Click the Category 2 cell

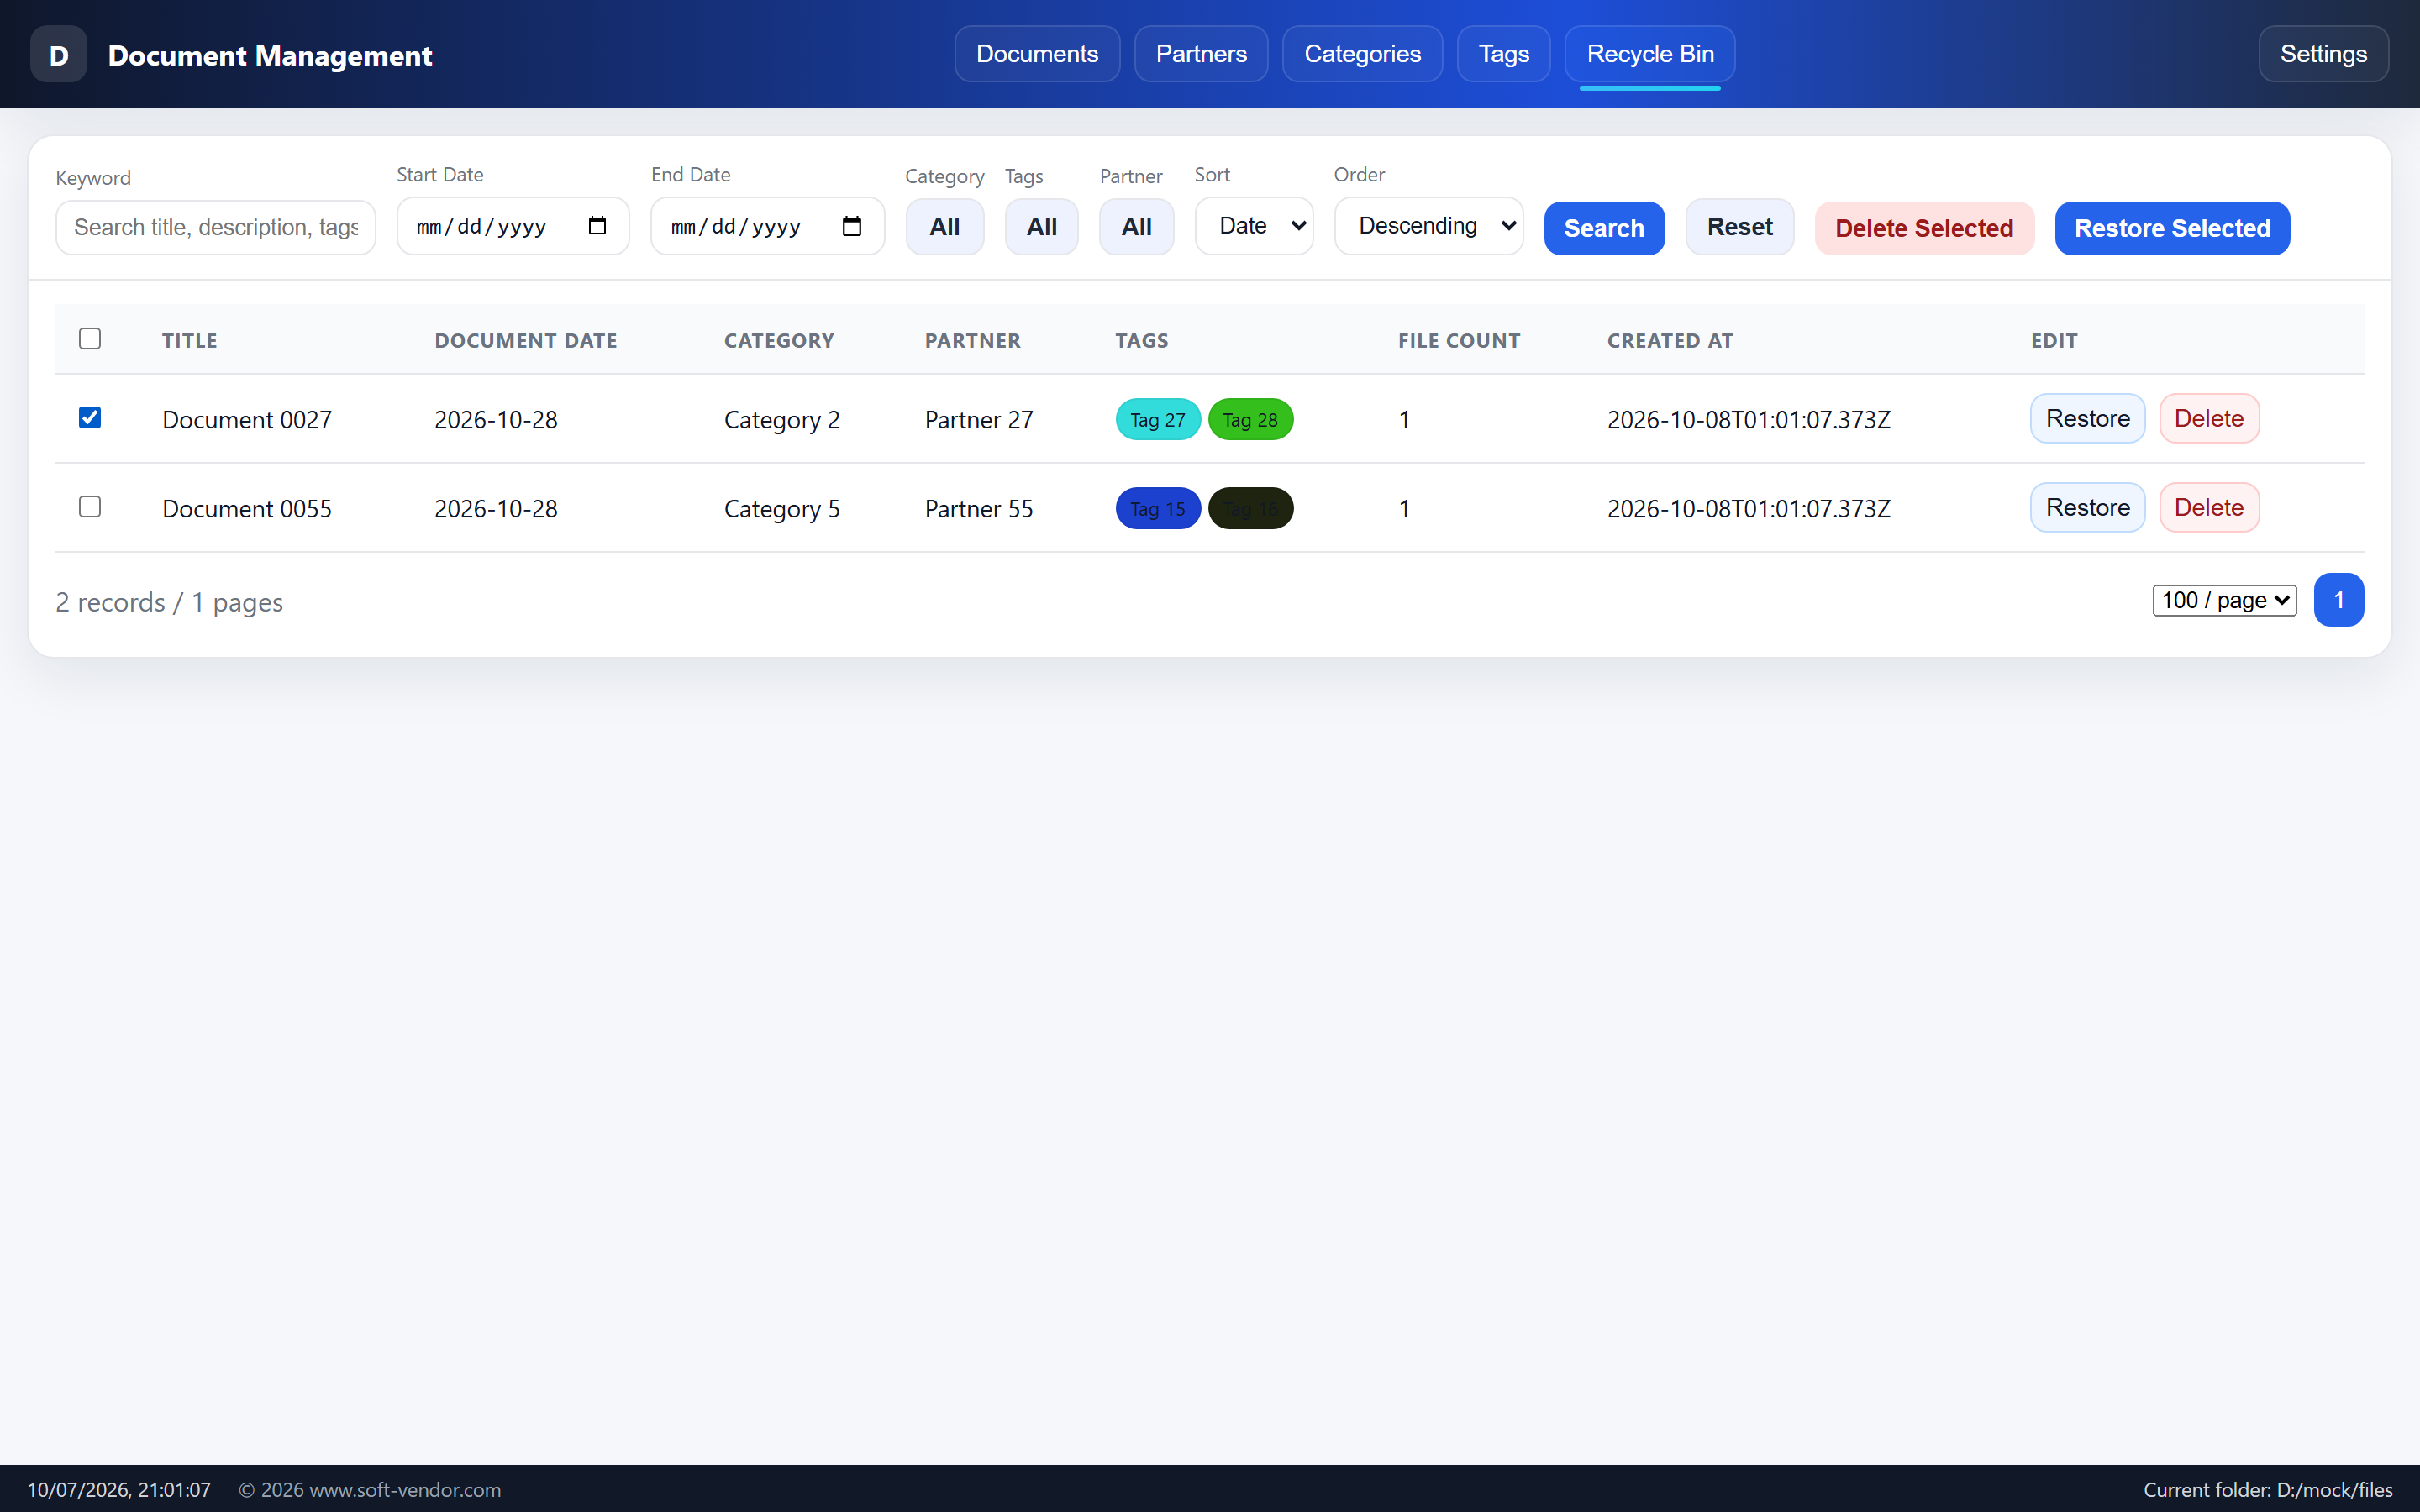coord(782,420)
